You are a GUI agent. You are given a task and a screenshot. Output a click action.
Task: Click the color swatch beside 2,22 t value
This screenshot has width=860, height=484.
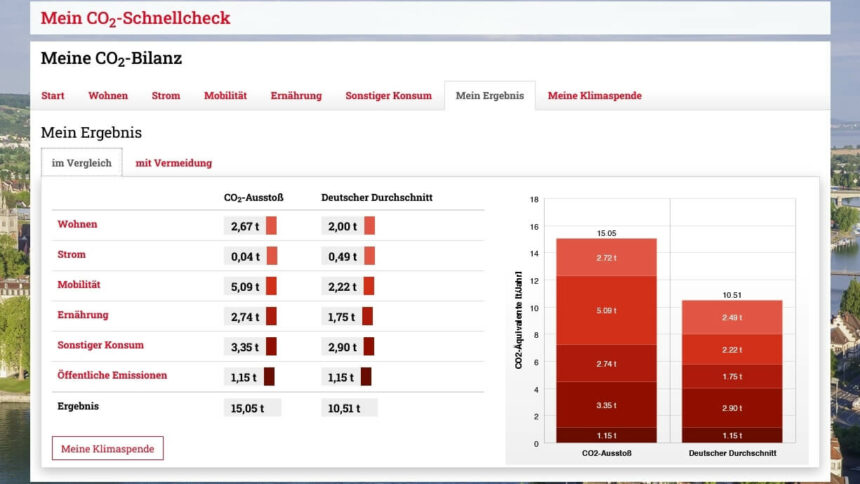coord(369,286)
